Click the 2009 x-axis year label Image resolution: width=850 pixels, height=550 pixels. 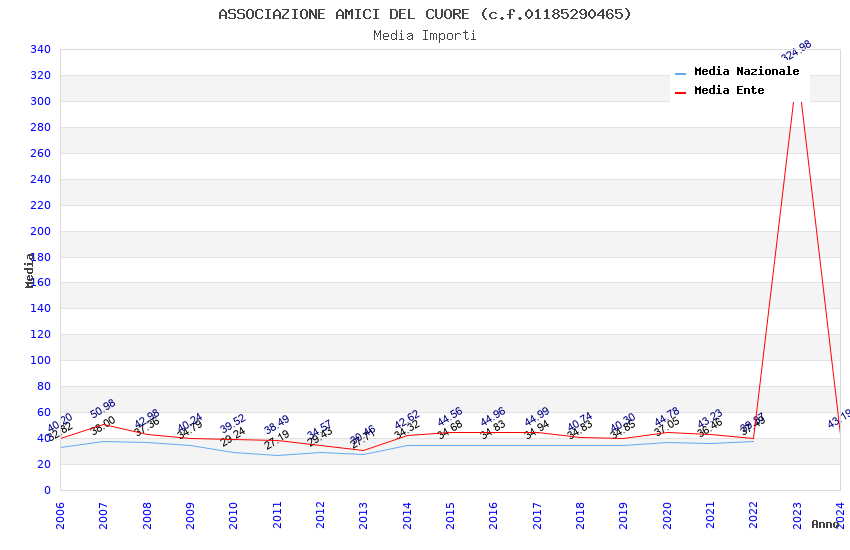[x=190, y=515]
